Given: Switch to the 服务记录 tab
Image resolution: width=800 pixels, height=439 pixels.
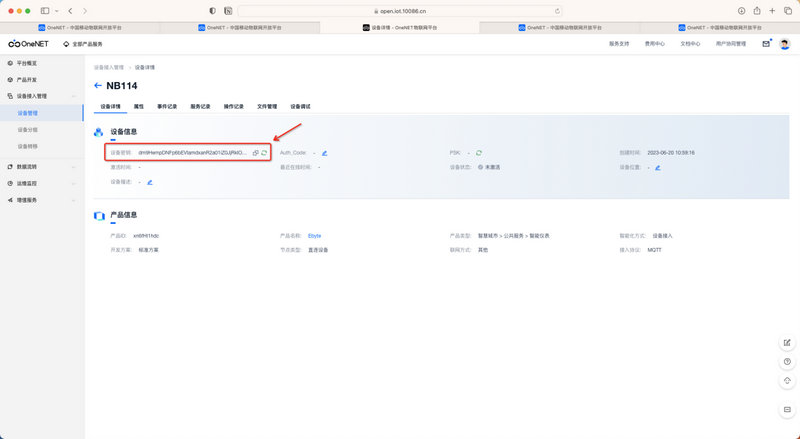Looking at the screenshot, I should pyautogui.click(x=201, y=107).
